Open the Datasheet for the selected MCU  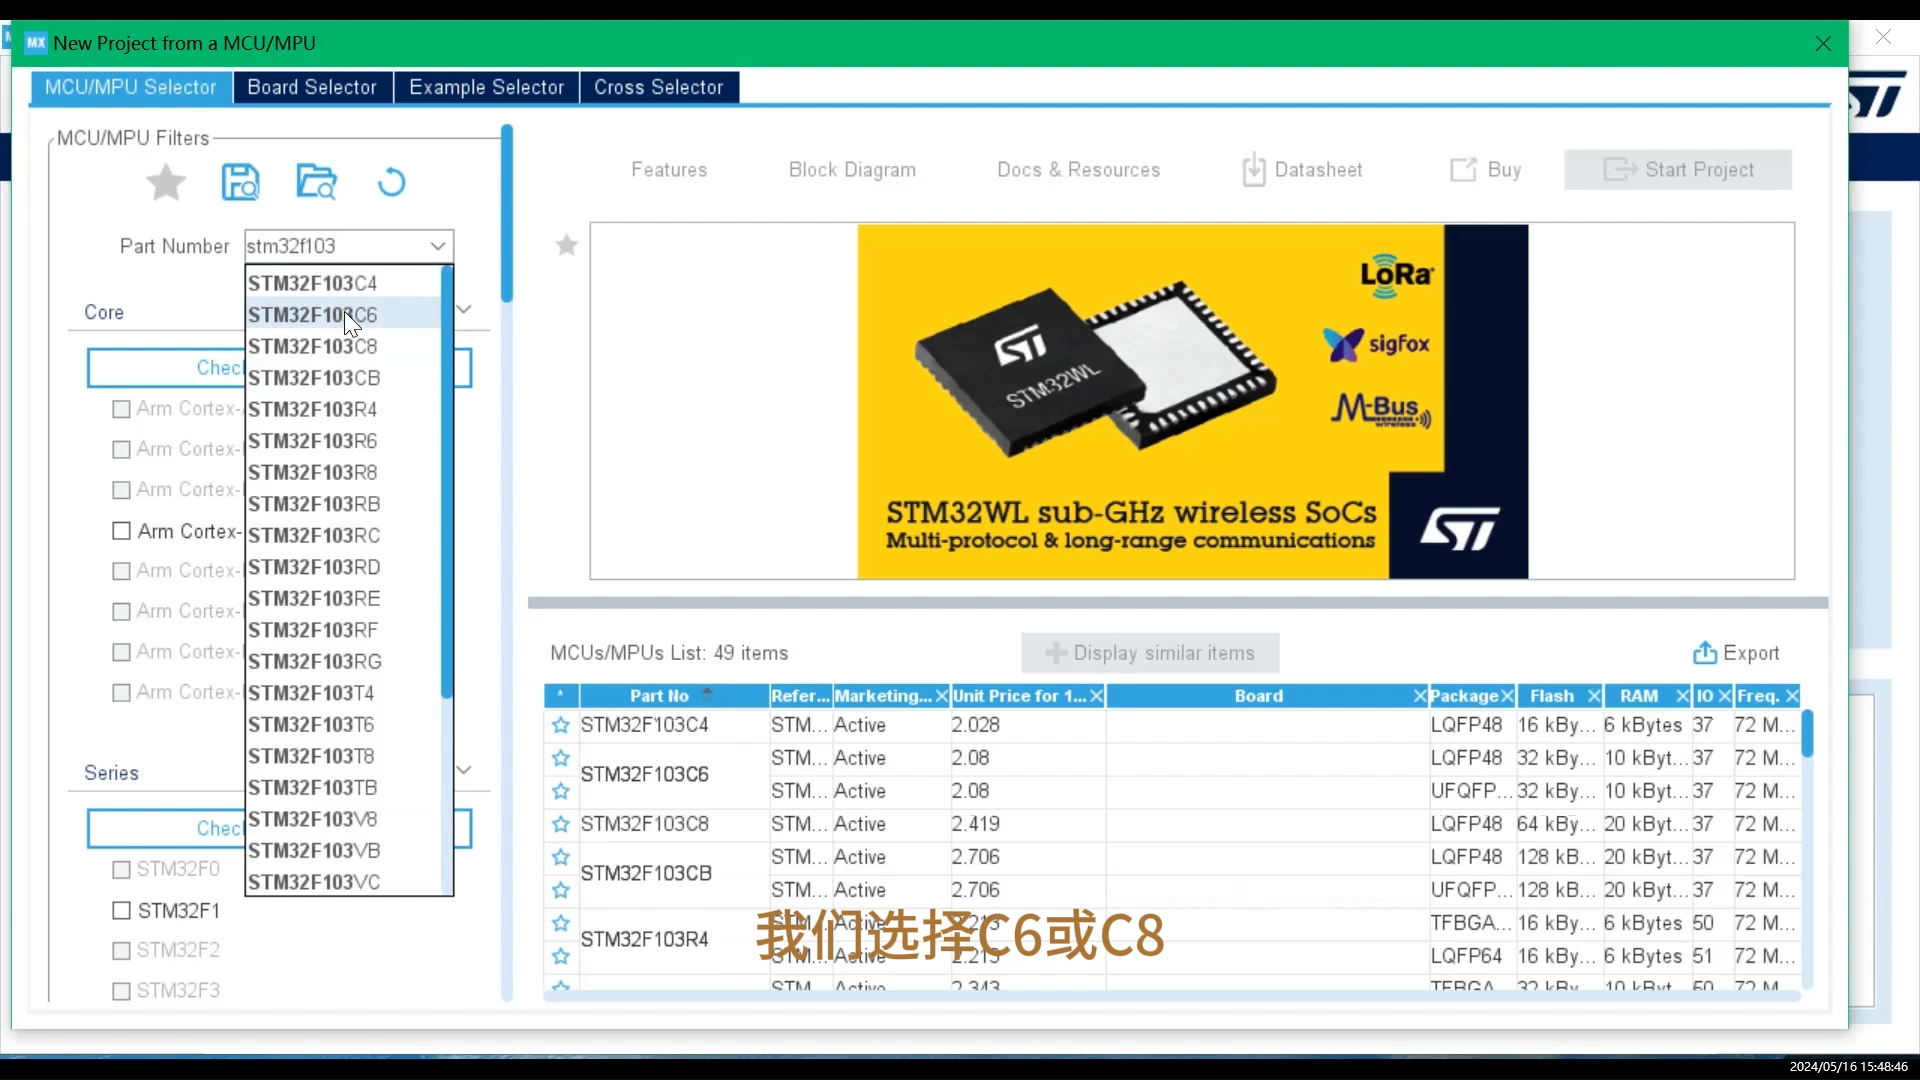(x=1303, y=170)
